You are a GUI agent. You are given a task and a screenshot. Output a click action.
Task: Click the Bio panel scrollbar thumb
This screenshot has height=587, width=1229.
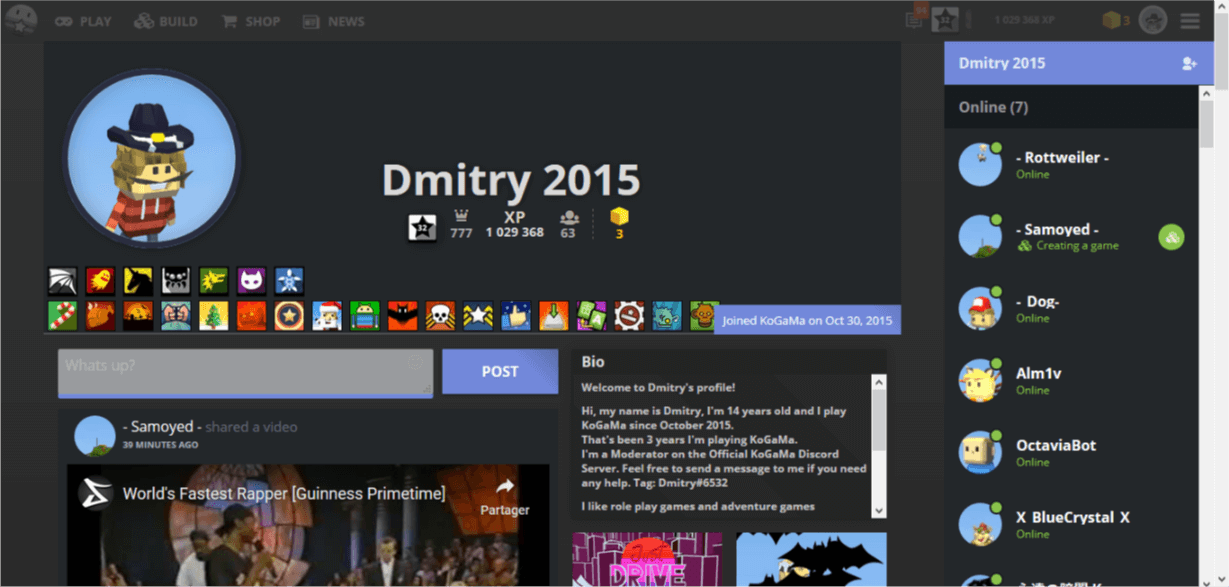(879, 421)
